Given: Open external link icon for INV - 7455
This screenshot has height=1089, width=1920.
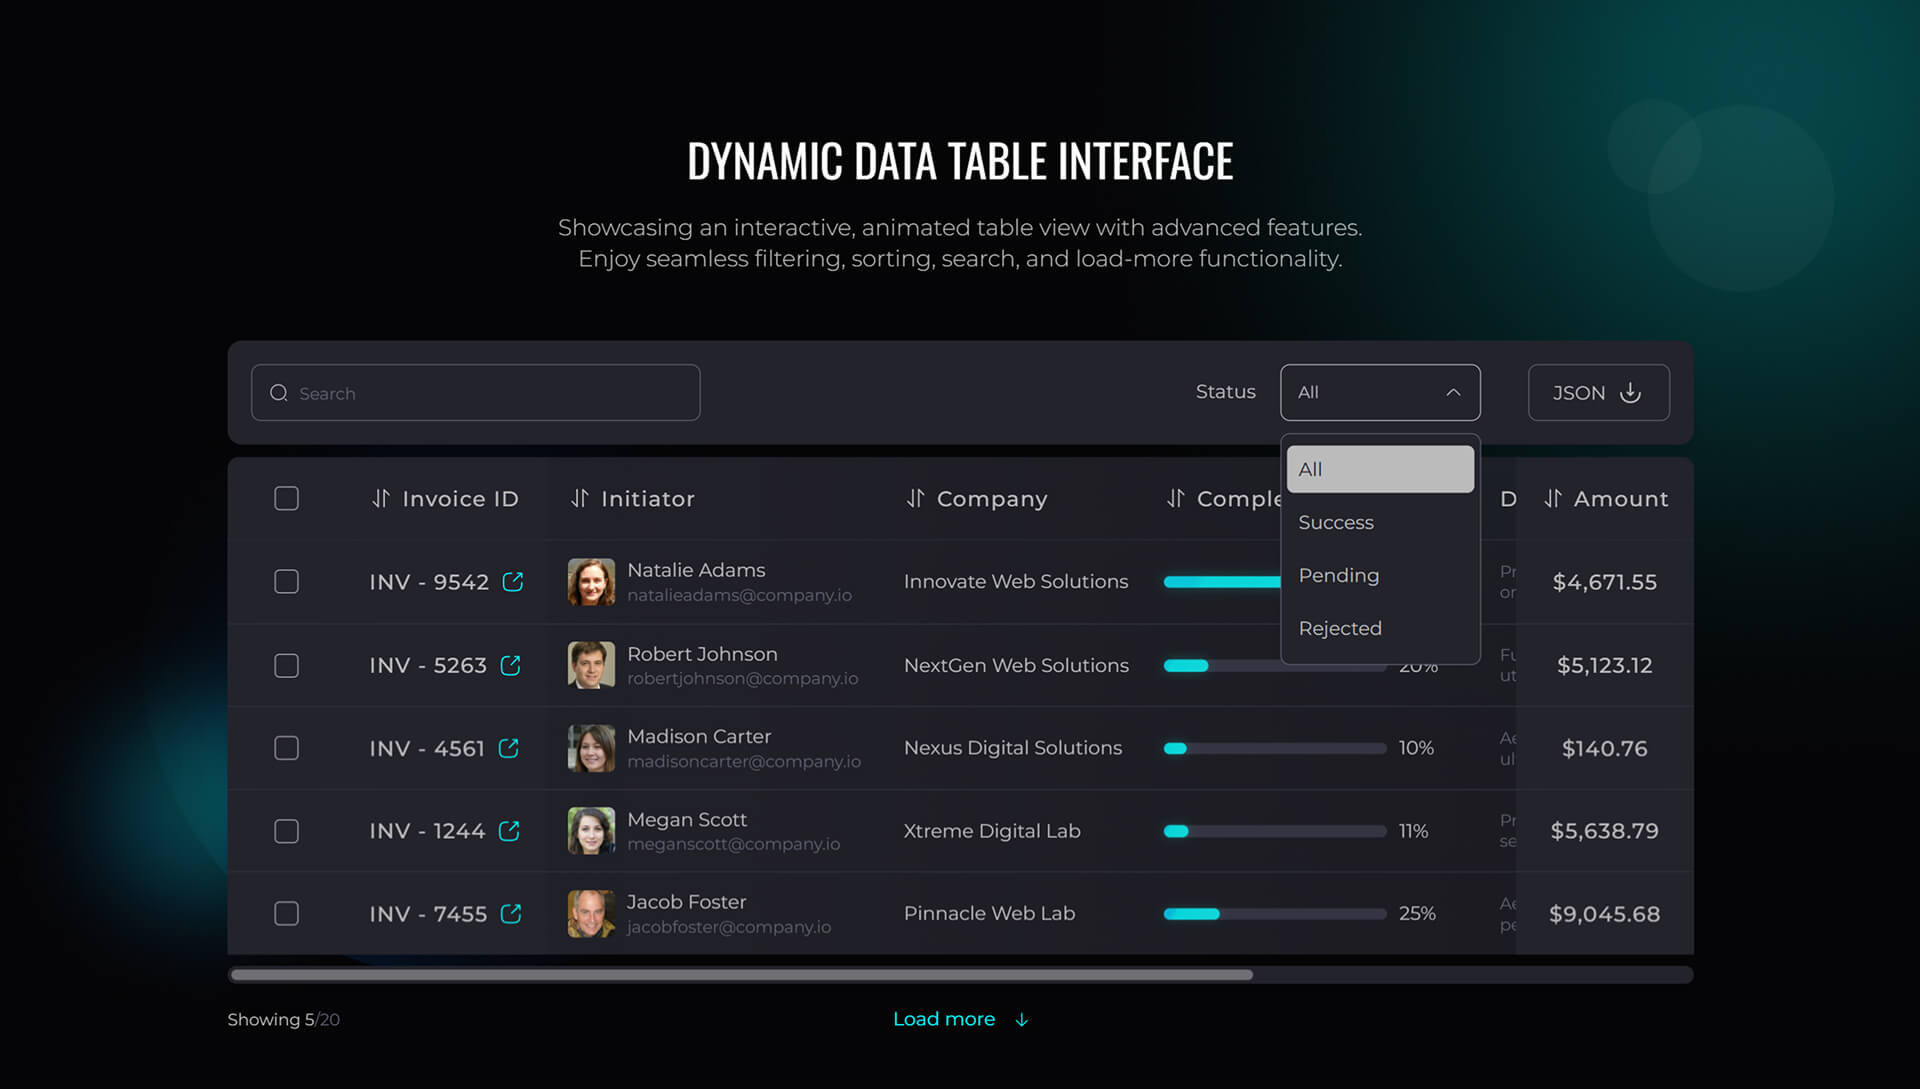Looking at the screenshot, I should (x=511, y=914).
